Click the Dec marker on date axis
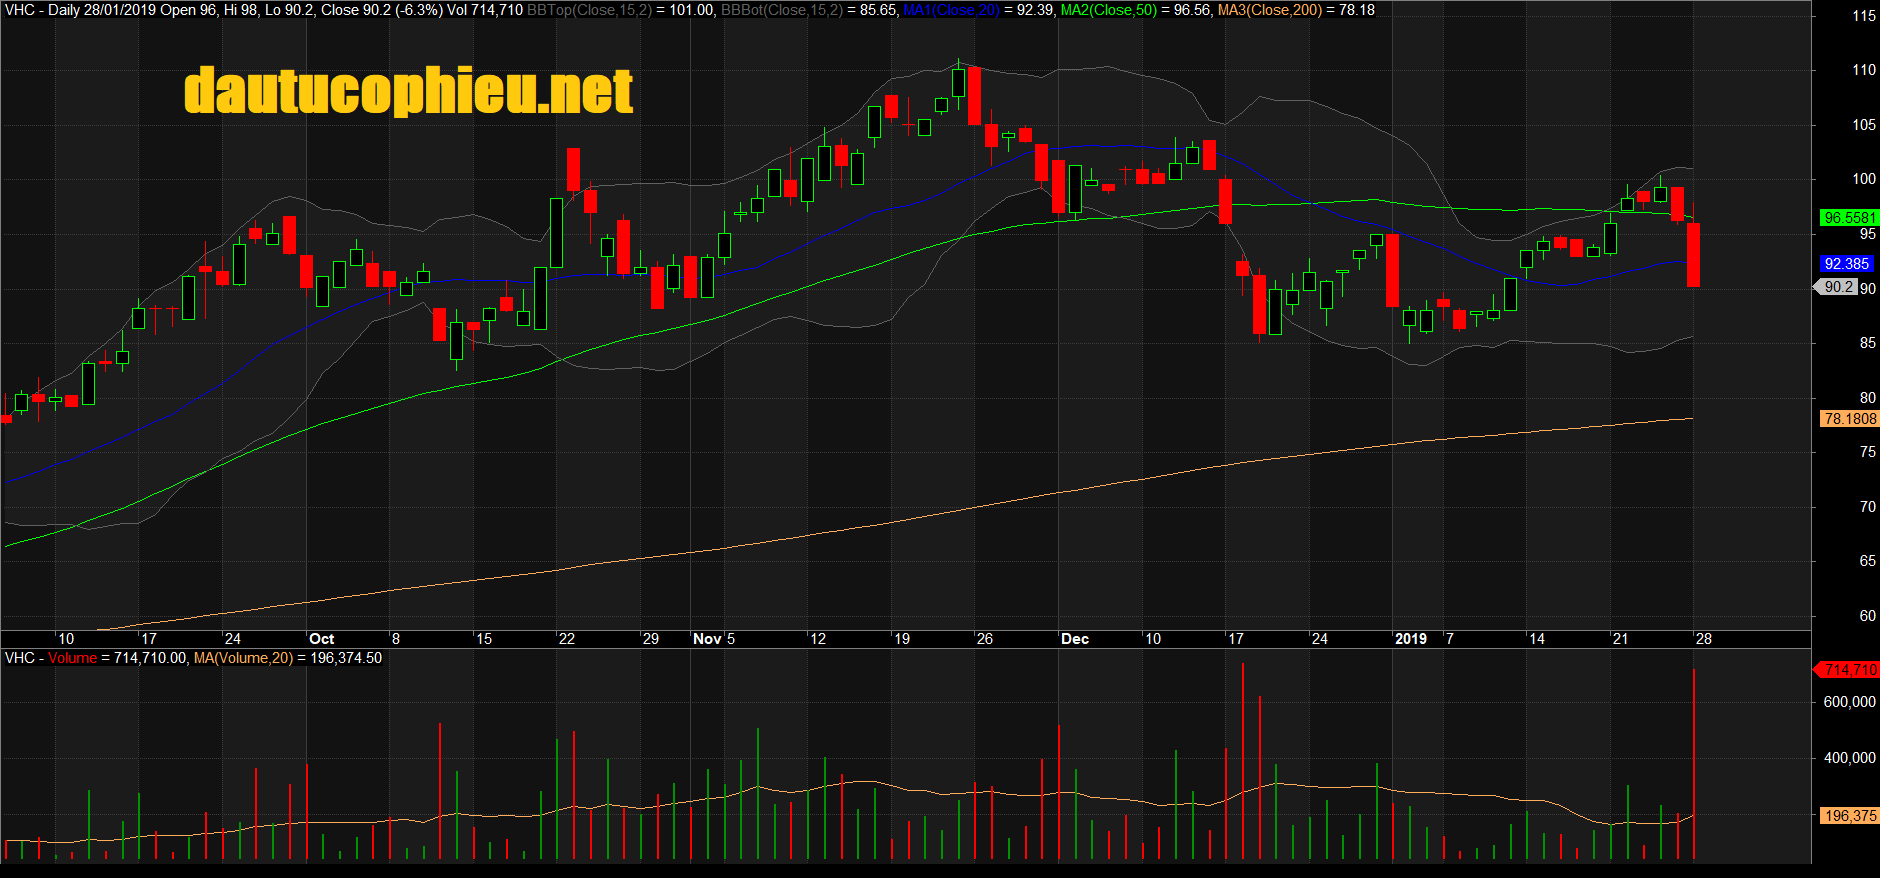This screenshot has width=1880, height=878. coord(1075,639)
